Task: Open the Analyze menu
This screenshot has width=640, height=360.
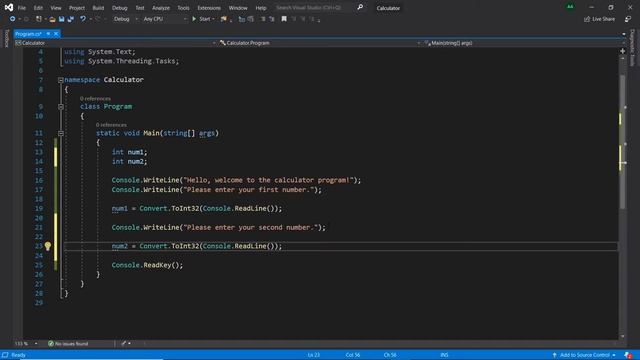Action: tap(161, 8)
